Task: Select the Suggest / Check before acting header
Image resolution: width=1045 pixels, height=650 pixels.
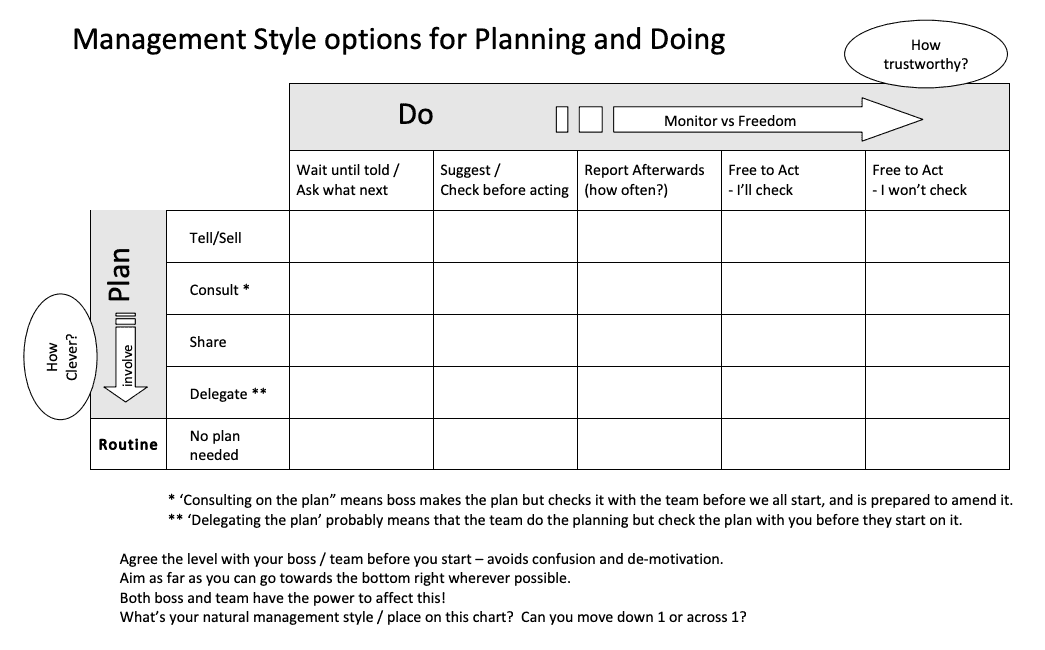Action: (x=504, y=180)
